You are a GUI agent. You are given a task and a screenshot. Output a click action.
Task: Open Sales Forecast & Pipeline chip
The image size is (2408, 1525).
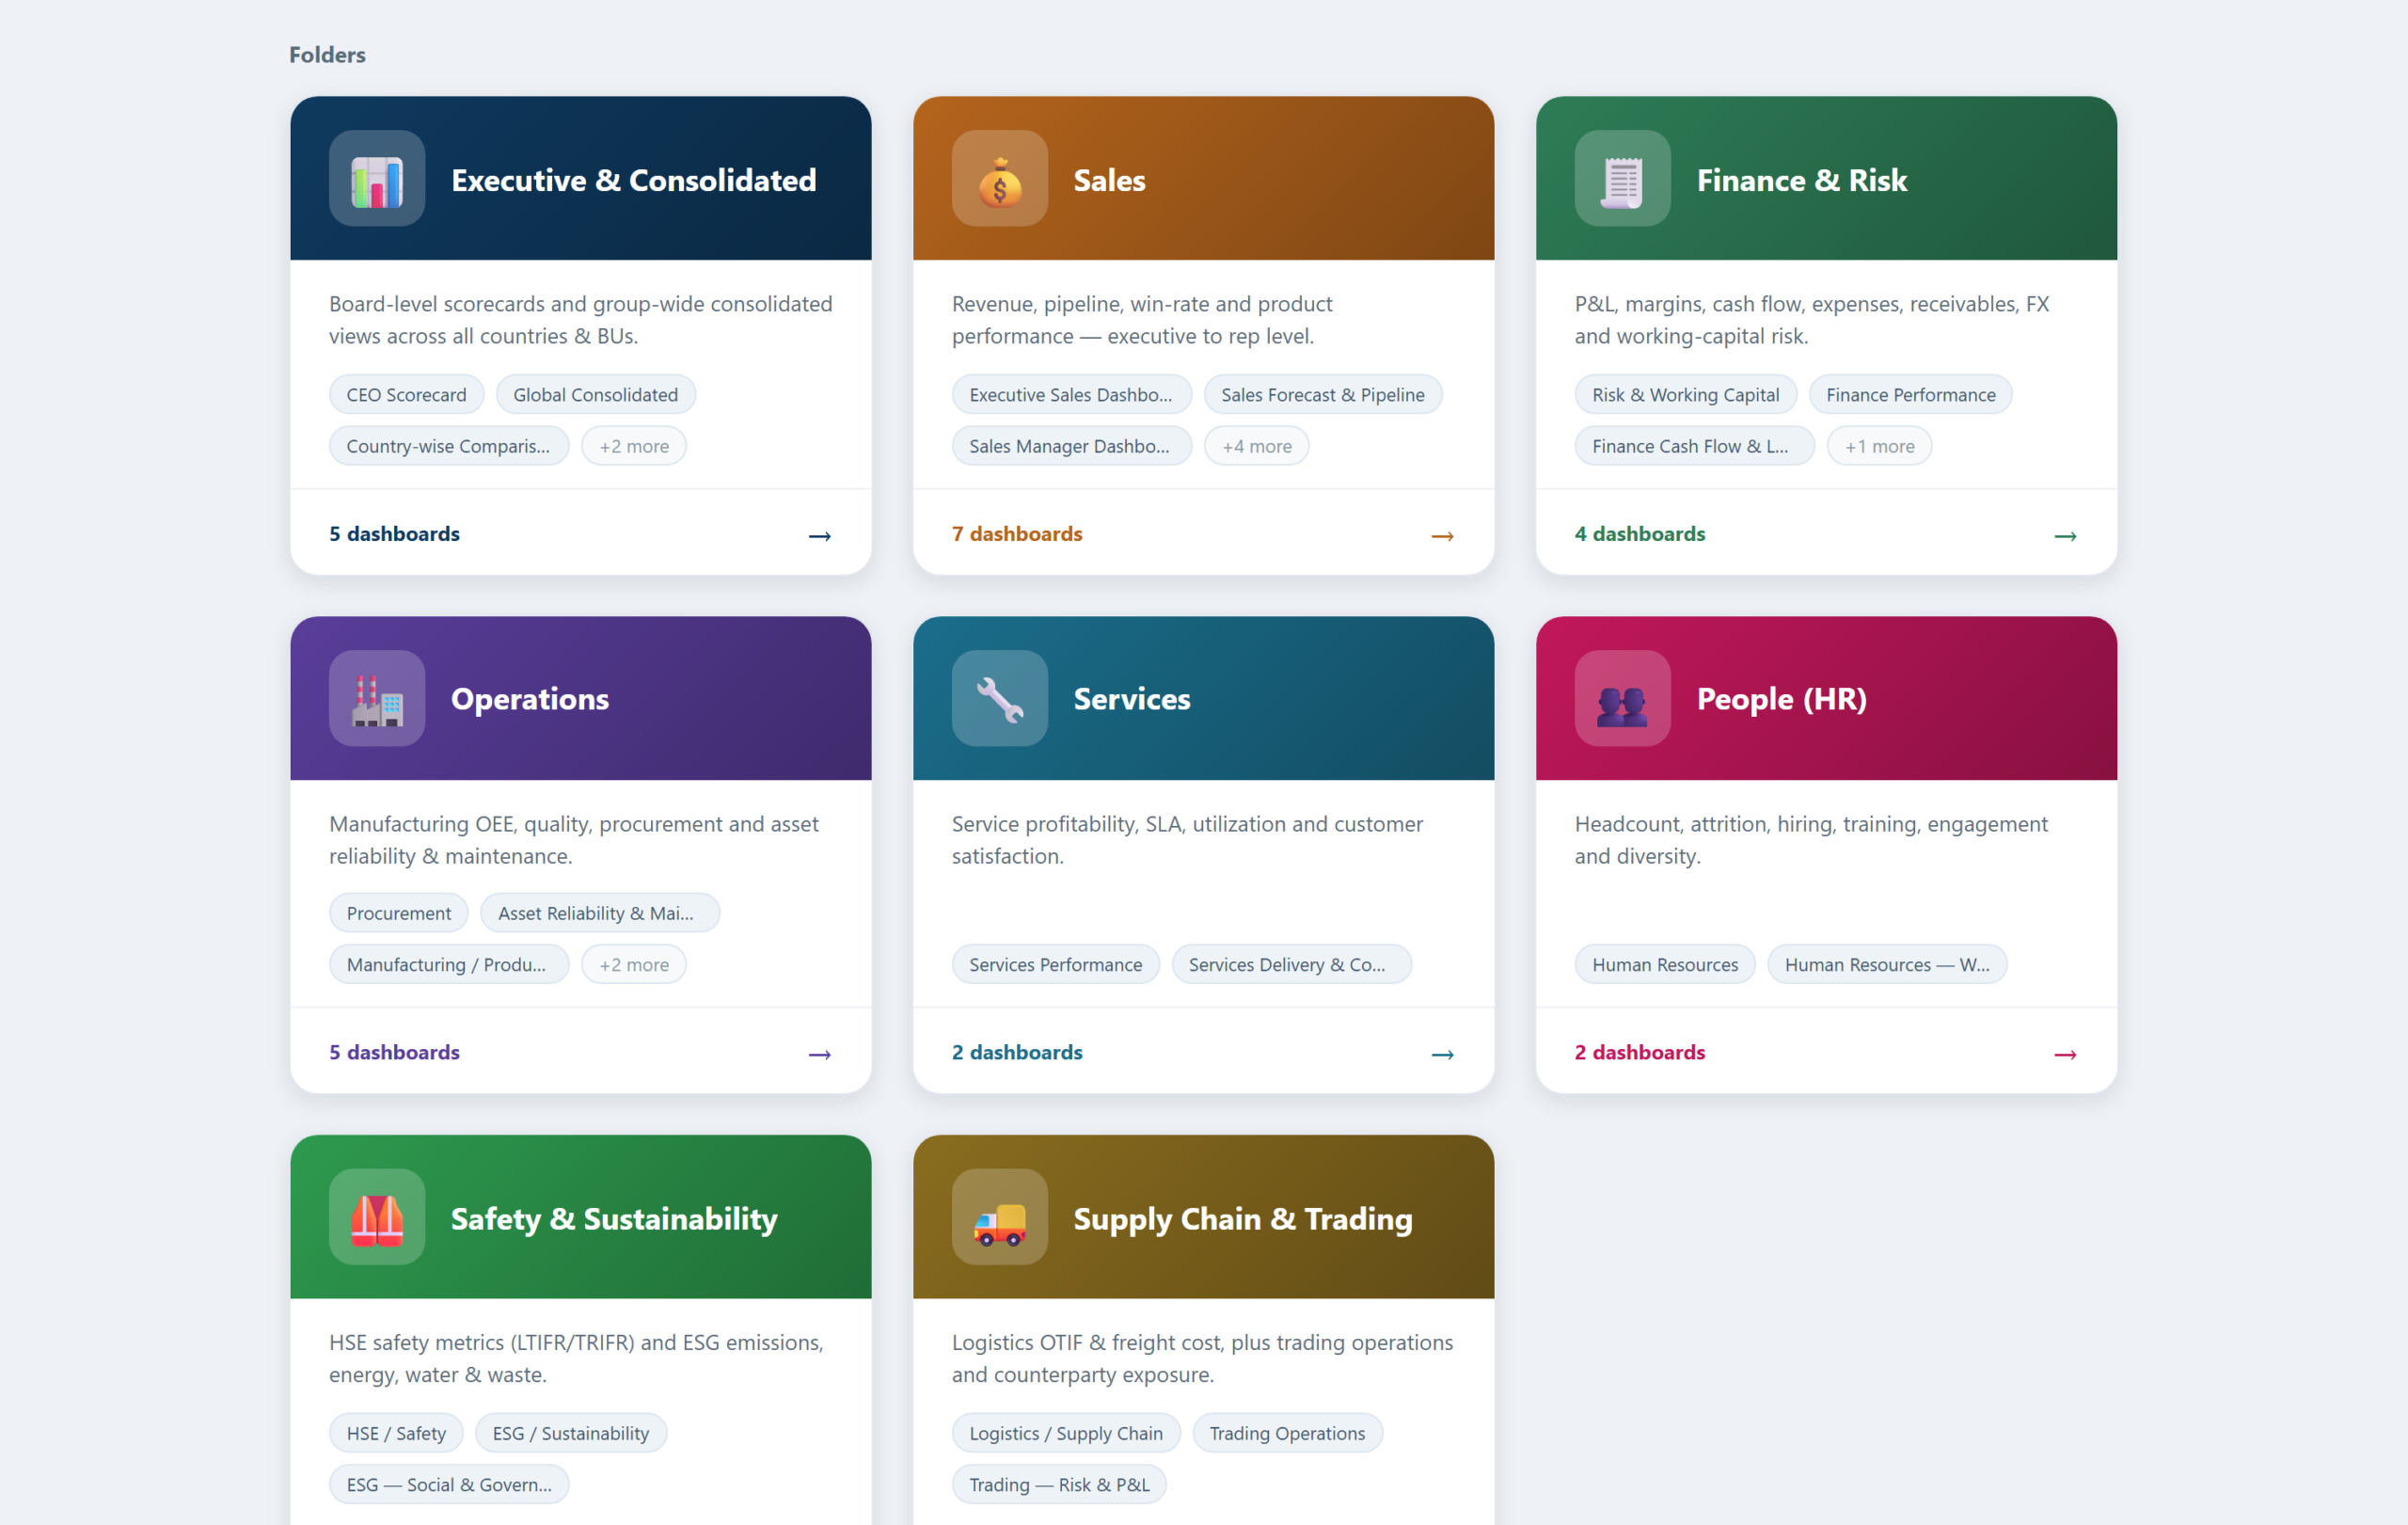coord(1323,394)
